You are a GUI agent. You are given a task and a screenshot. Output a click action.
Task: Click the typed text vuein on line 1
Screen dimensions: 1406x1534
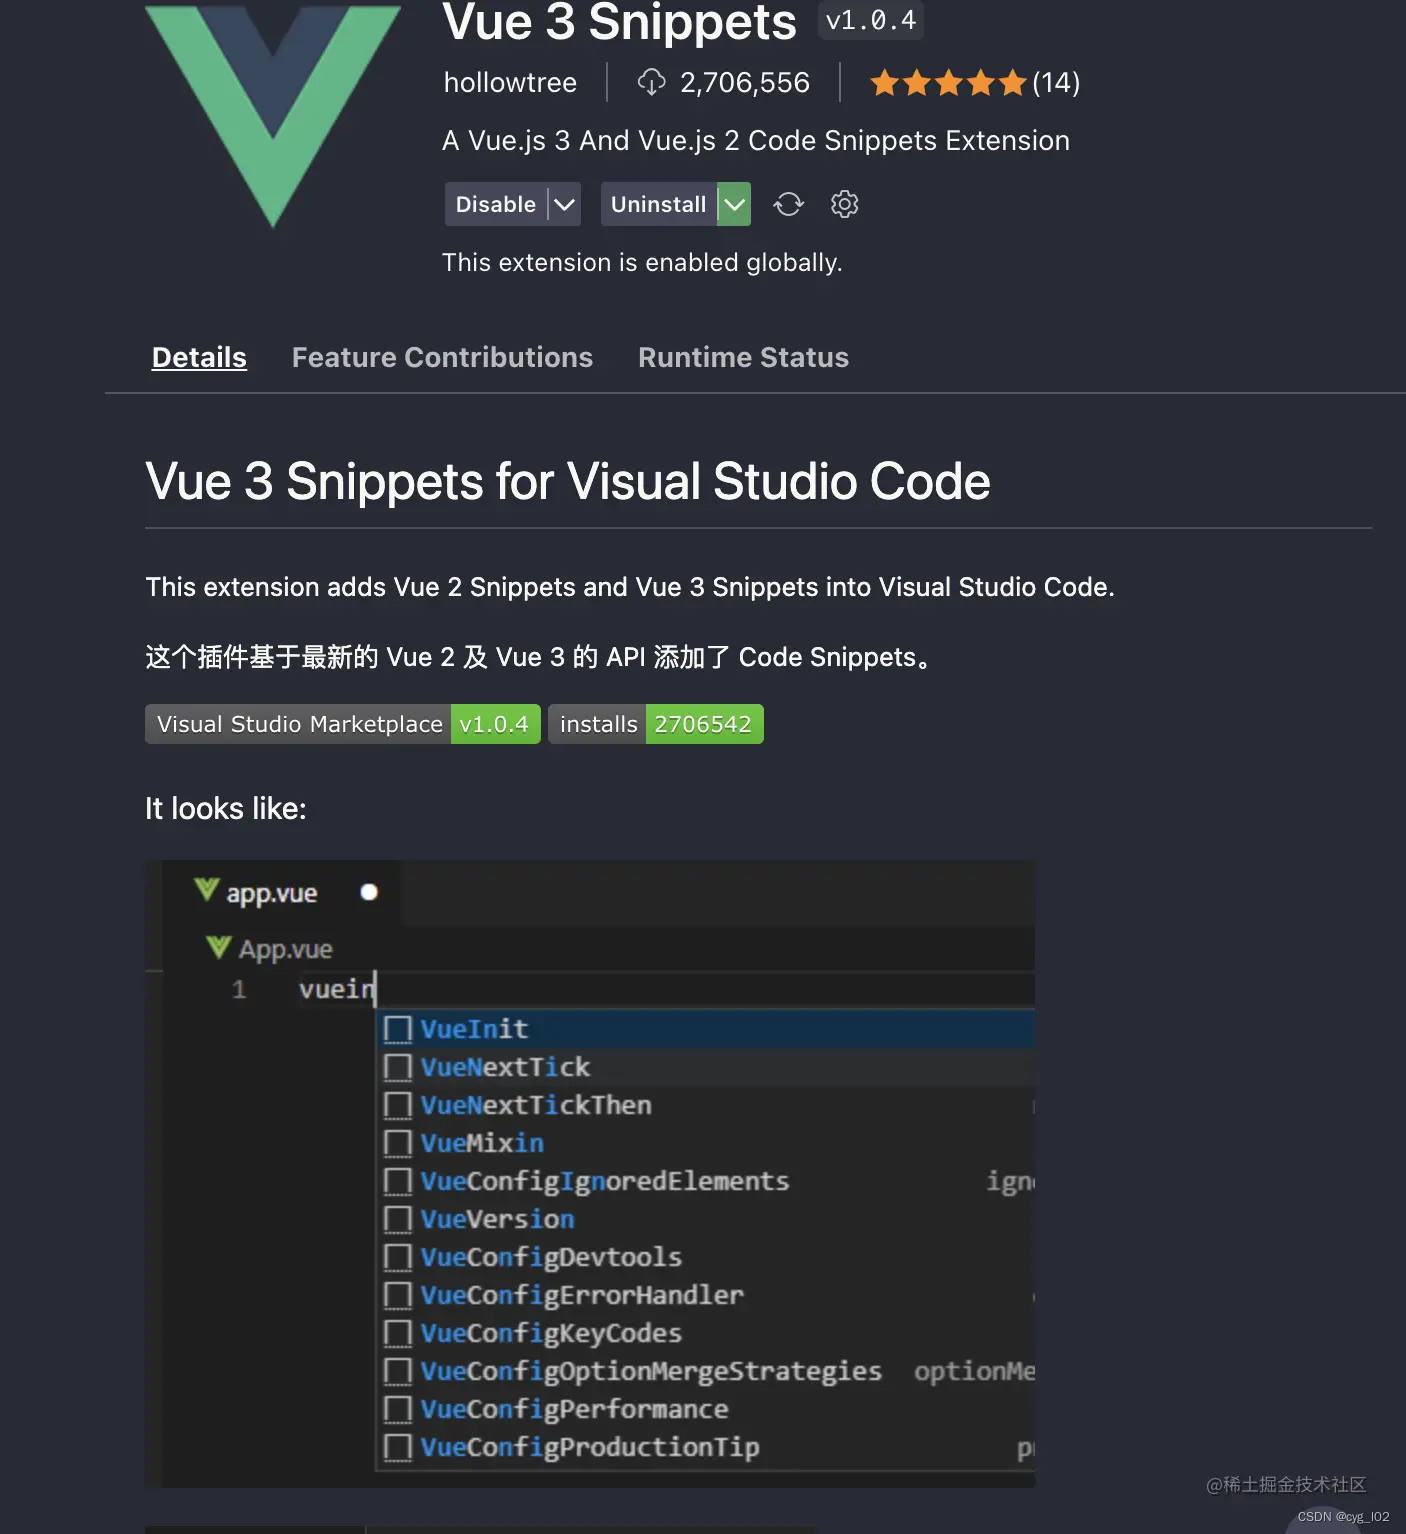(x=337, y=989)
